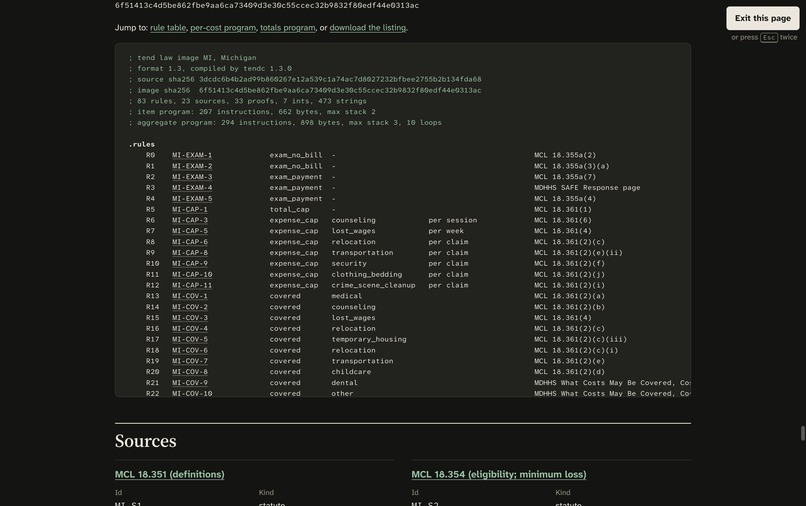The image size is (806, 506).
Task: Click the .rules section label
Action: [x=141, y=144]
